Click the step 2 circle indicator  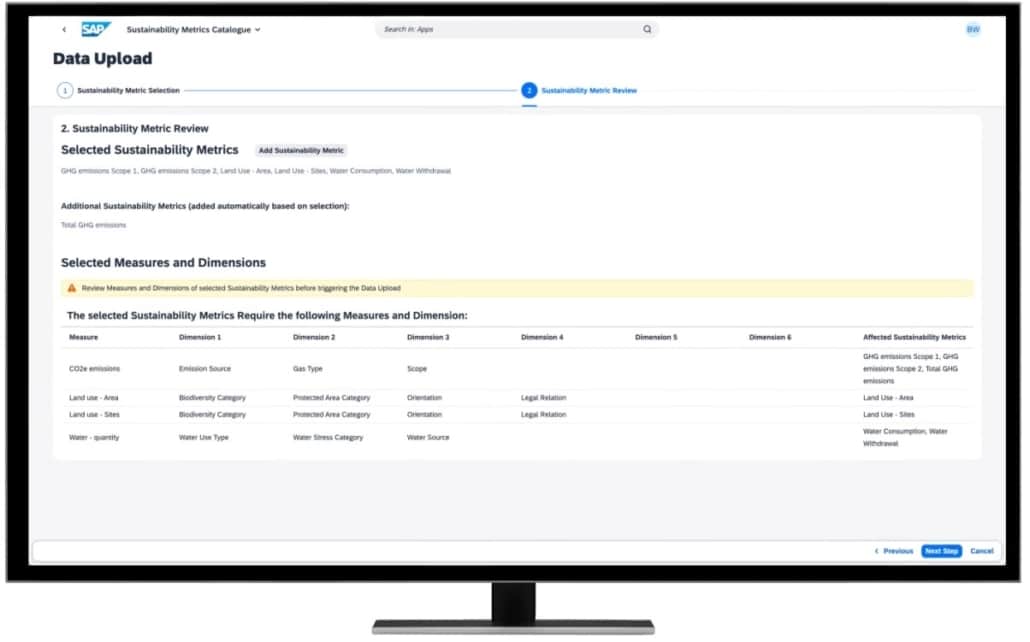coord(527,89)
